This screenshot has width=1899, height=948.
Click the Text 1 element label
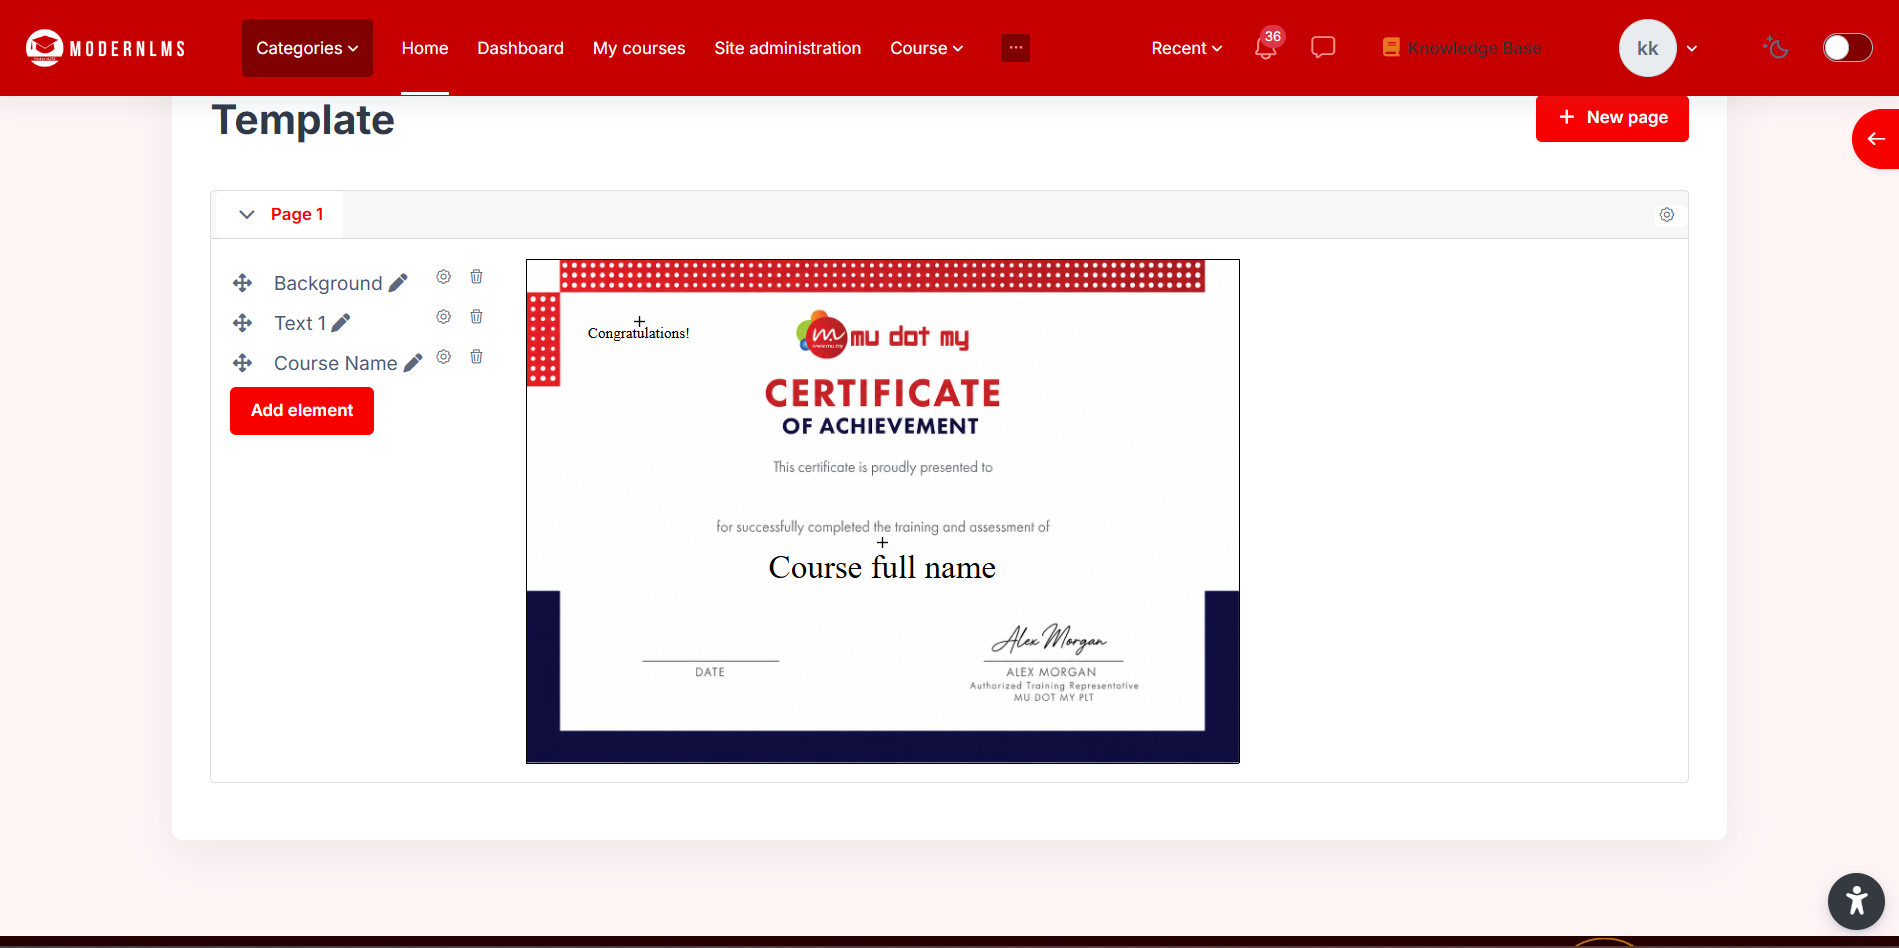coord(300,323)
